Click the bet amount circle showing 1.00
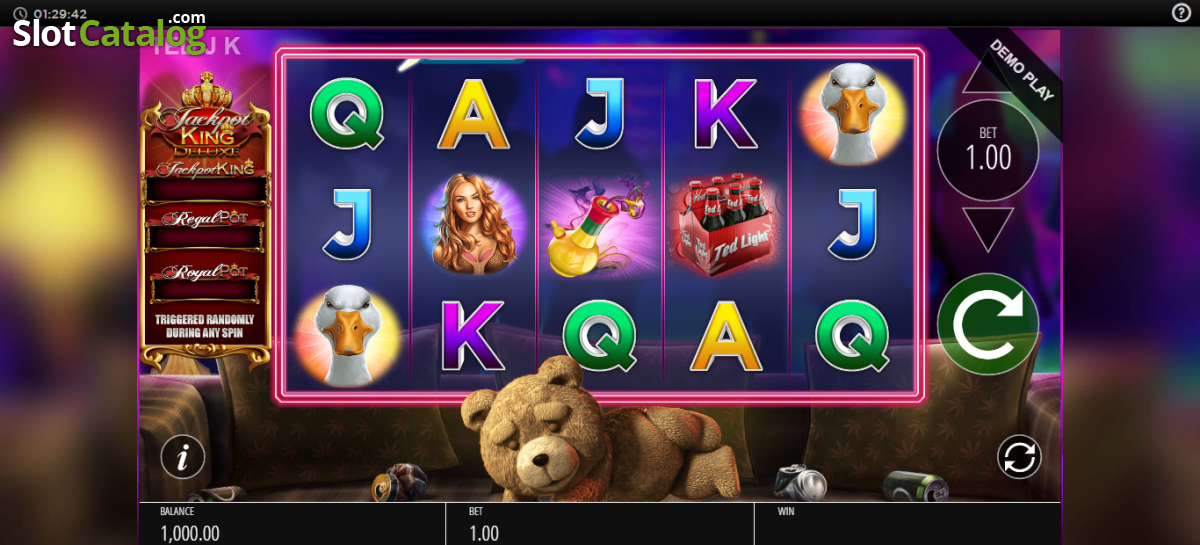Screen dimensions: 1200x545 (988, 150)
